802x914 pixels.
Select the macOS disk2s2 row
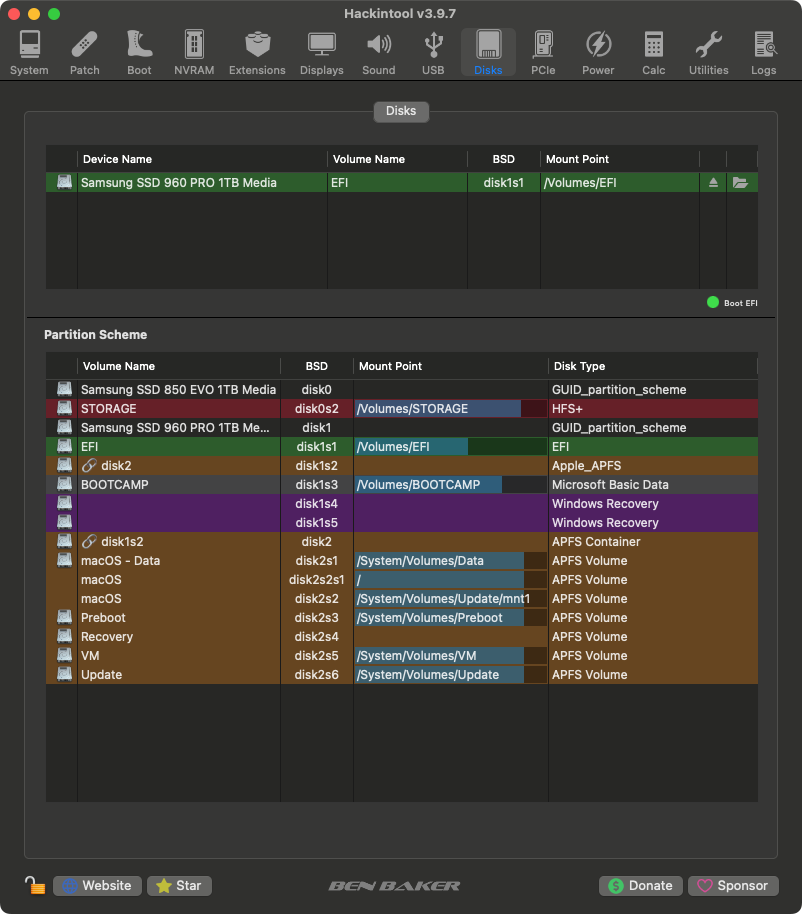[x=402, y=599]
